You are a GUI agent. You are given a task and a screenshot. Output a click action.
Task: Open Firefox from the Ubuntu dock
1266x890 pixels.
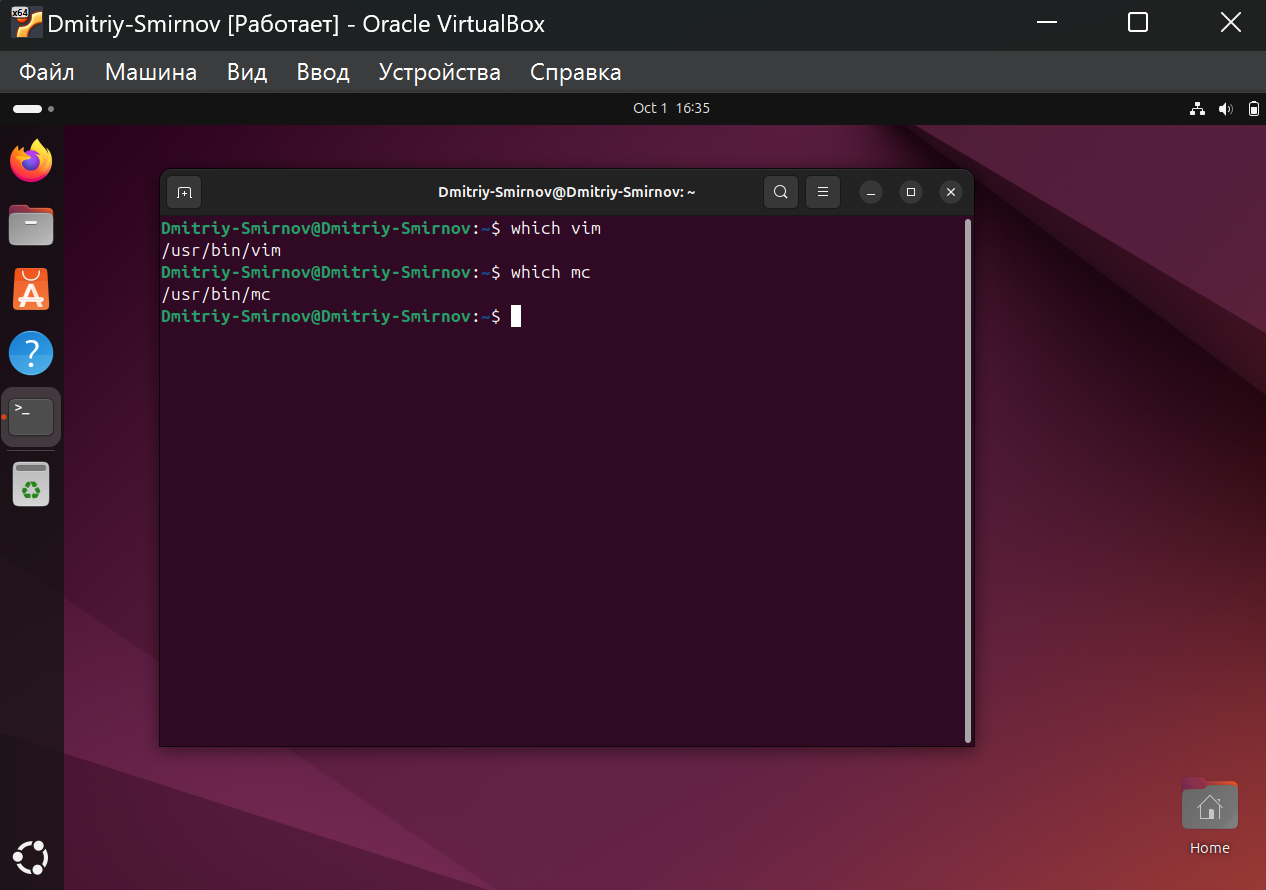[x=31, y=161]
